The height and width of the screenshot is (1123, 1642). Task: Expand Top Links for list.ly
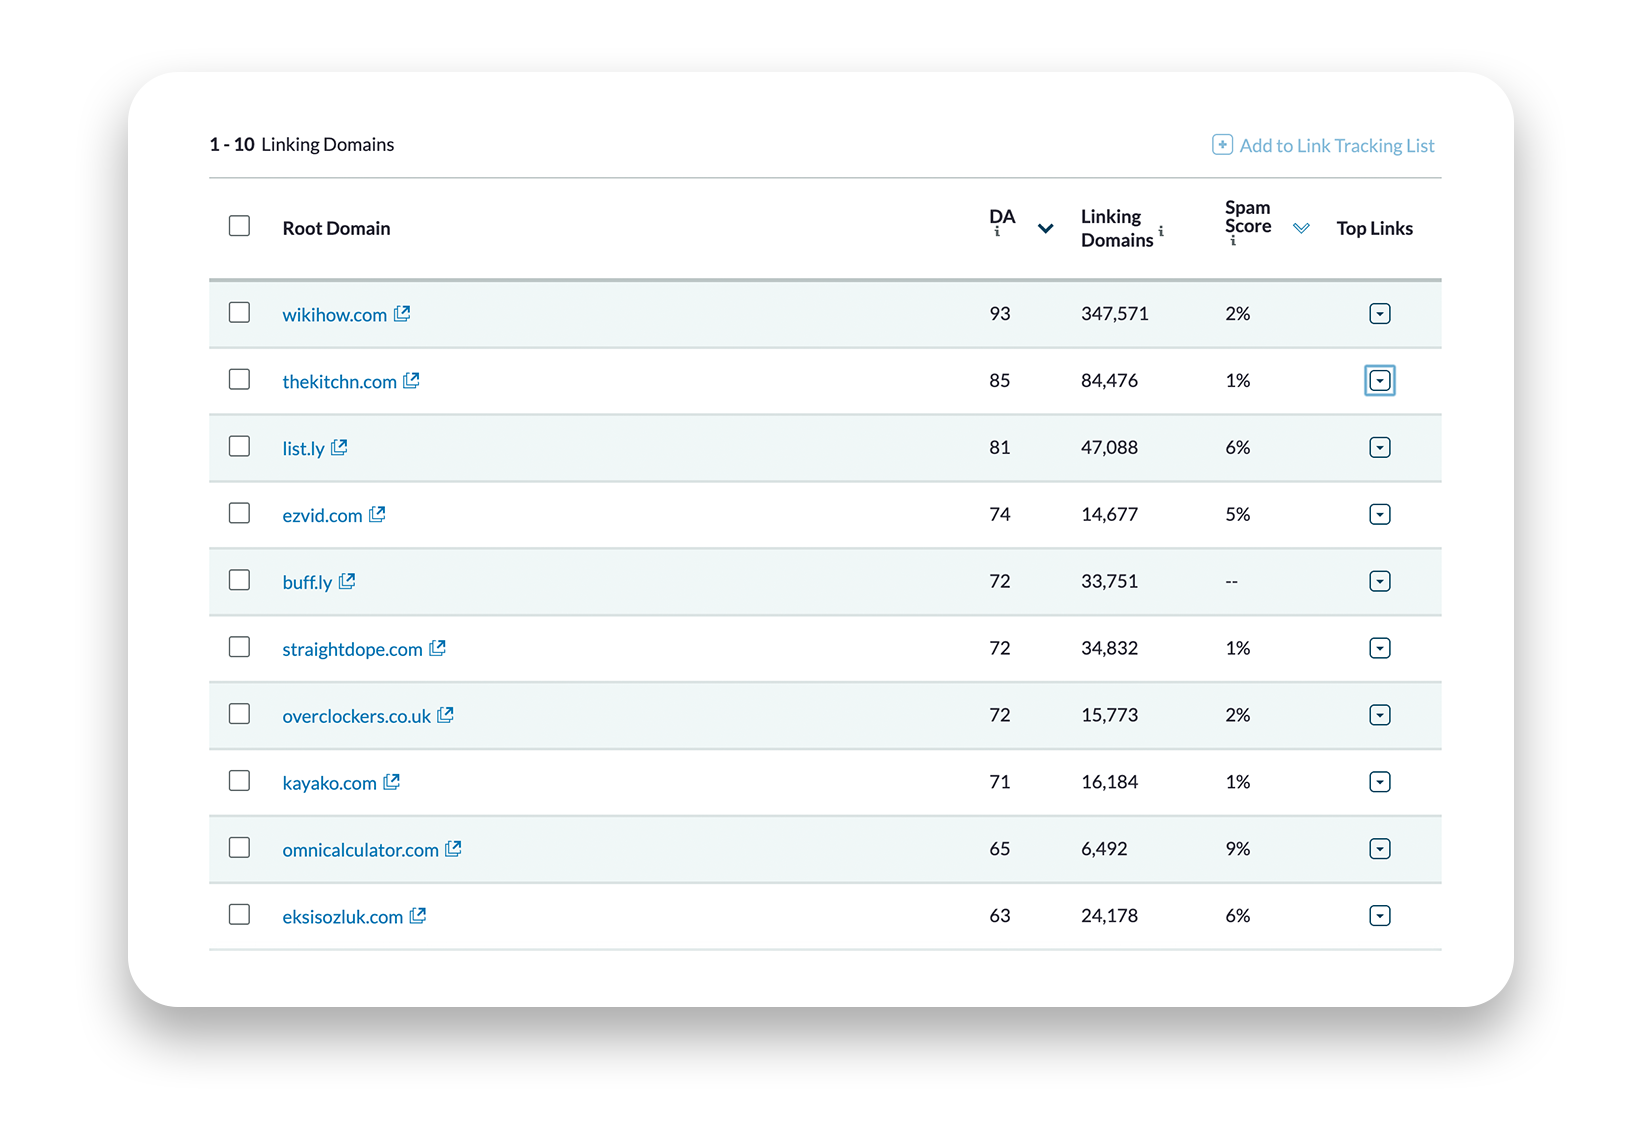point(1380,448)
